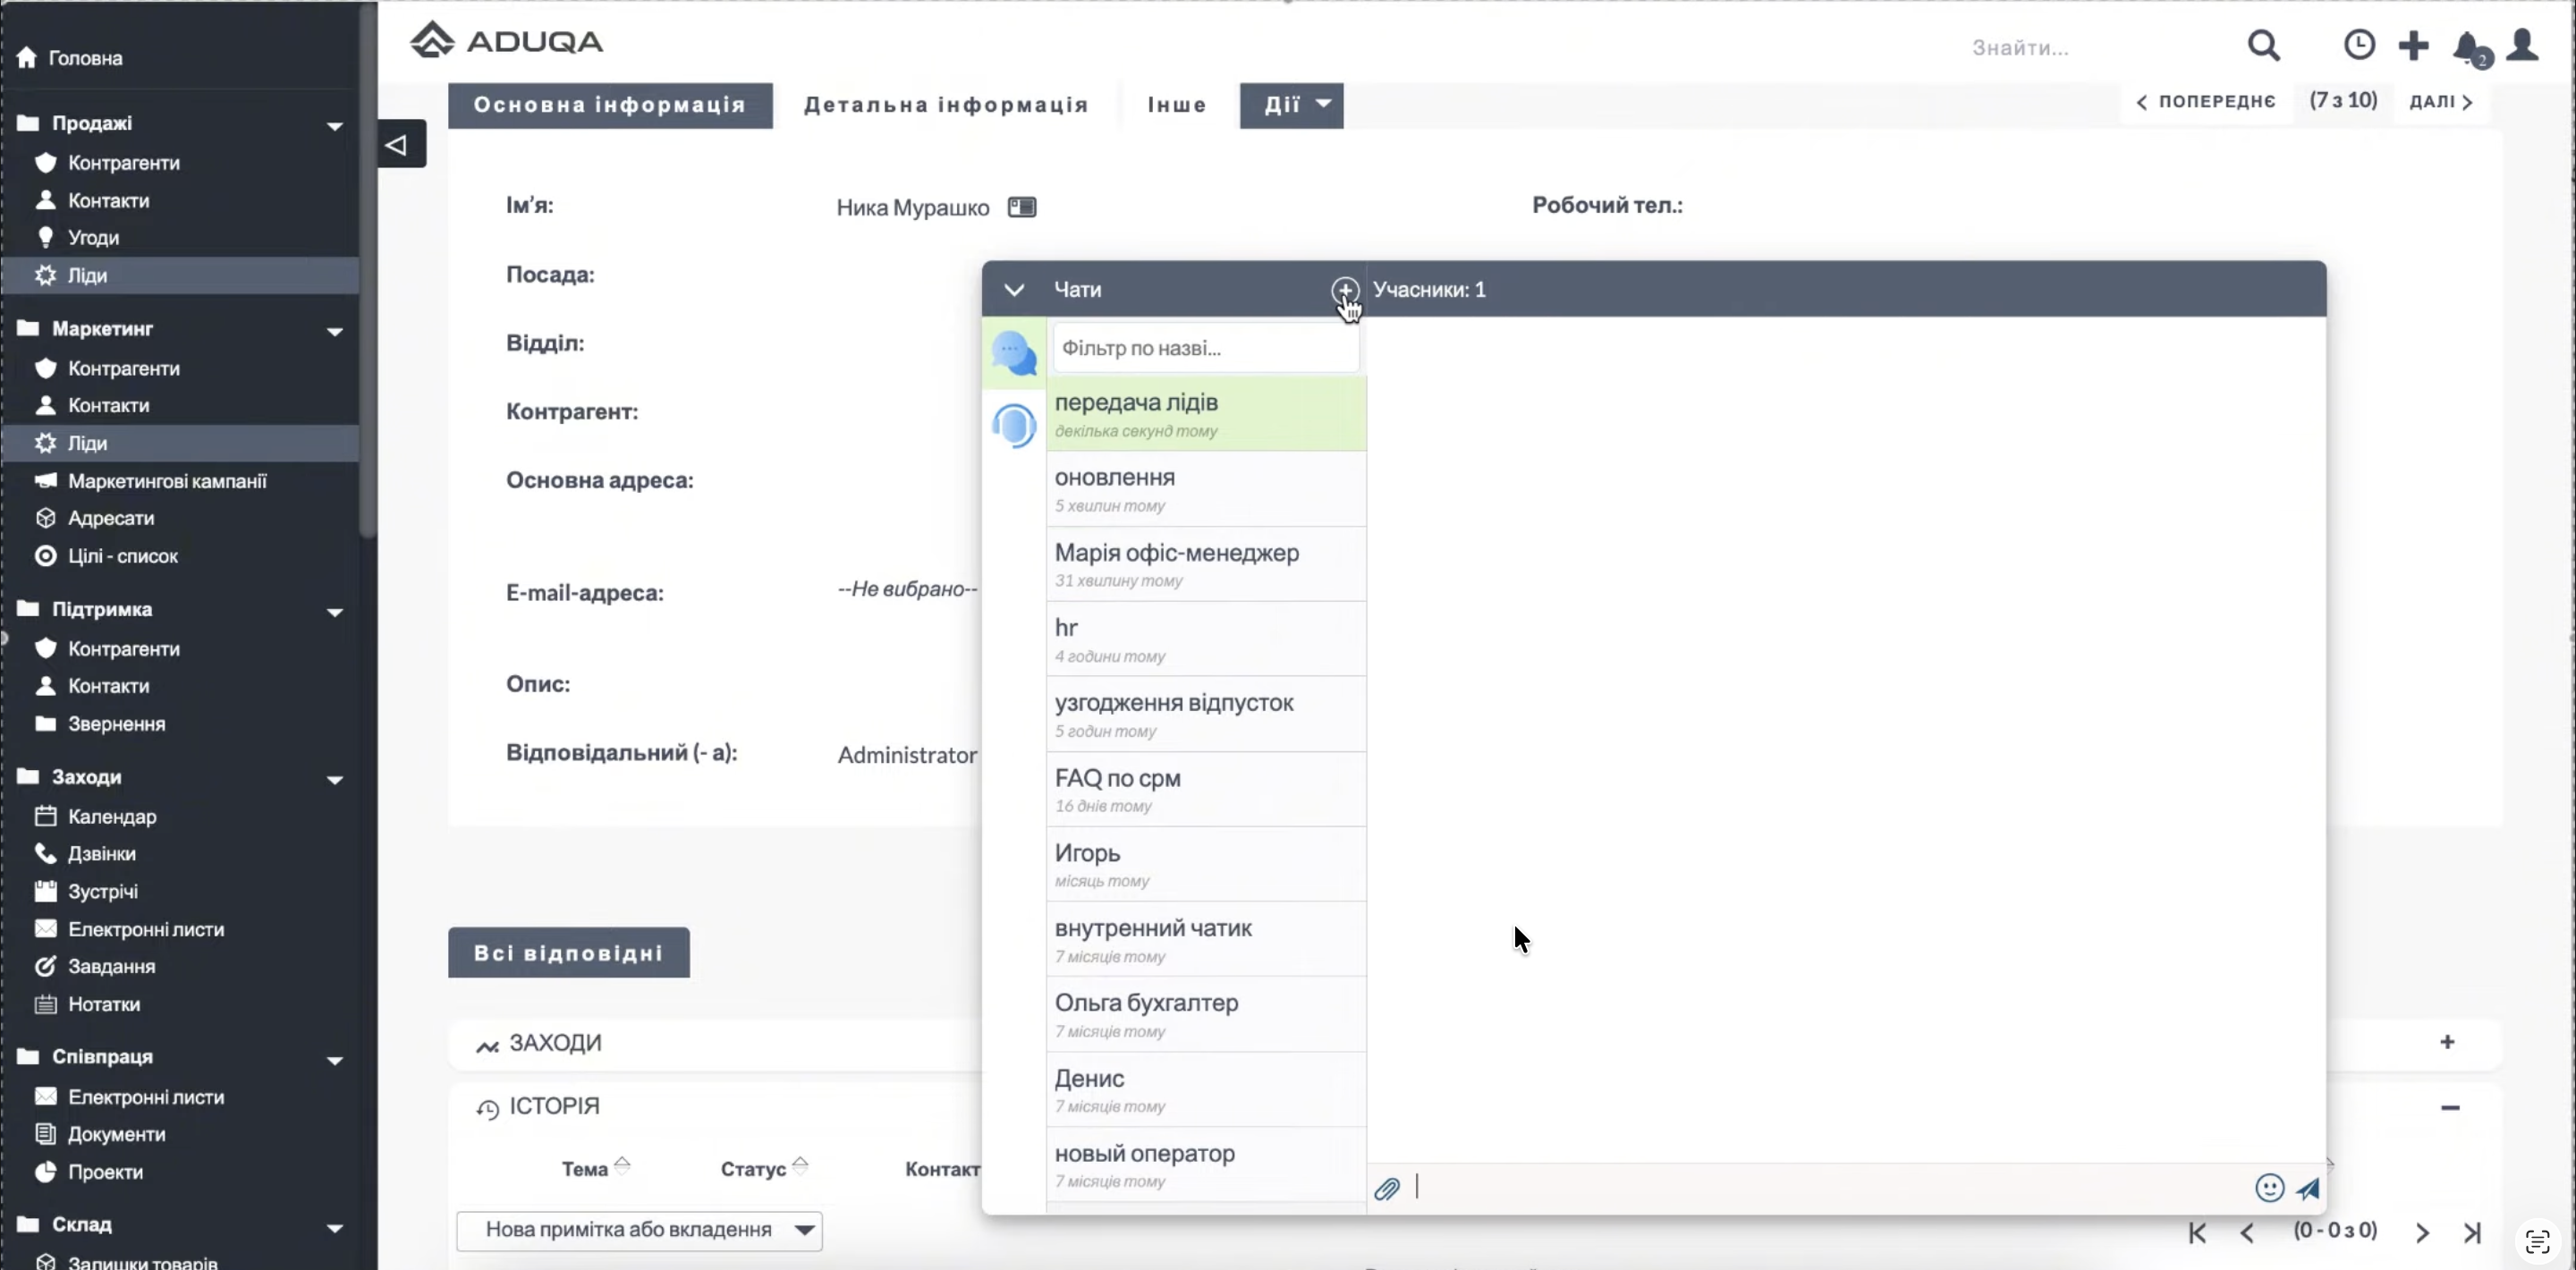Go to ДАЛІ next record

[x=2441, y=101]
